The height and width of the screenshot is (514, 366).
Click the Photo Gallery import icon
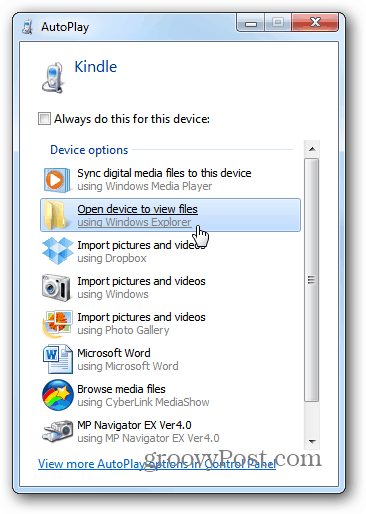(x=57, y=323)
